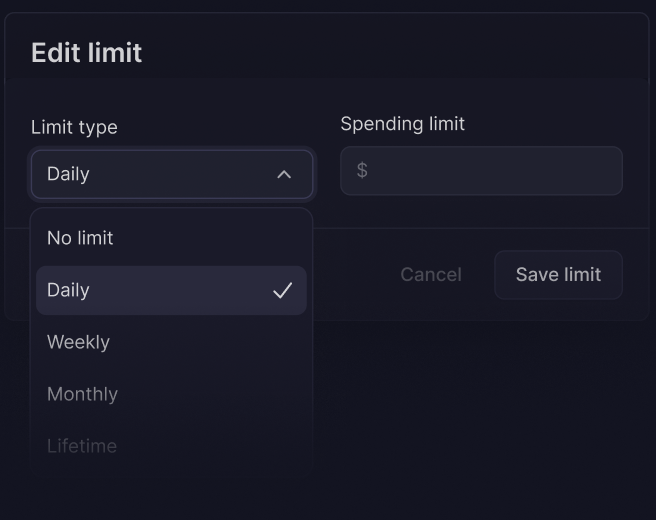The width and height of the screenshot is (656, 520).
Task: Cancel editing the limit
Action: (431, 274)
